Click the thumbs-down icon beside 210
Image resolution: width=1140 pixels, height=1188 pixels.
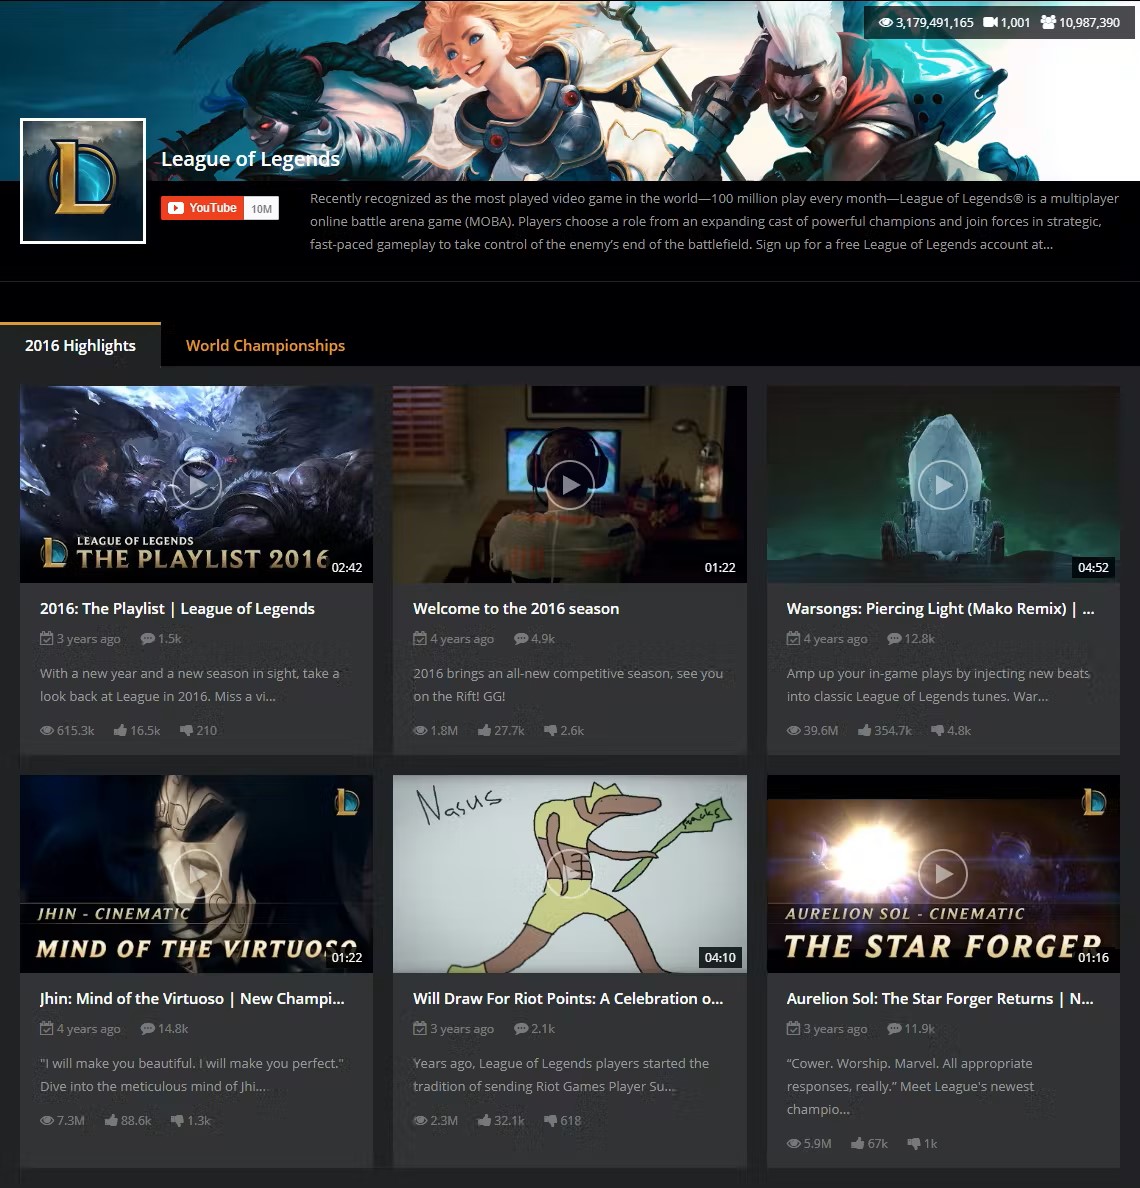click(x=186, y=730)
